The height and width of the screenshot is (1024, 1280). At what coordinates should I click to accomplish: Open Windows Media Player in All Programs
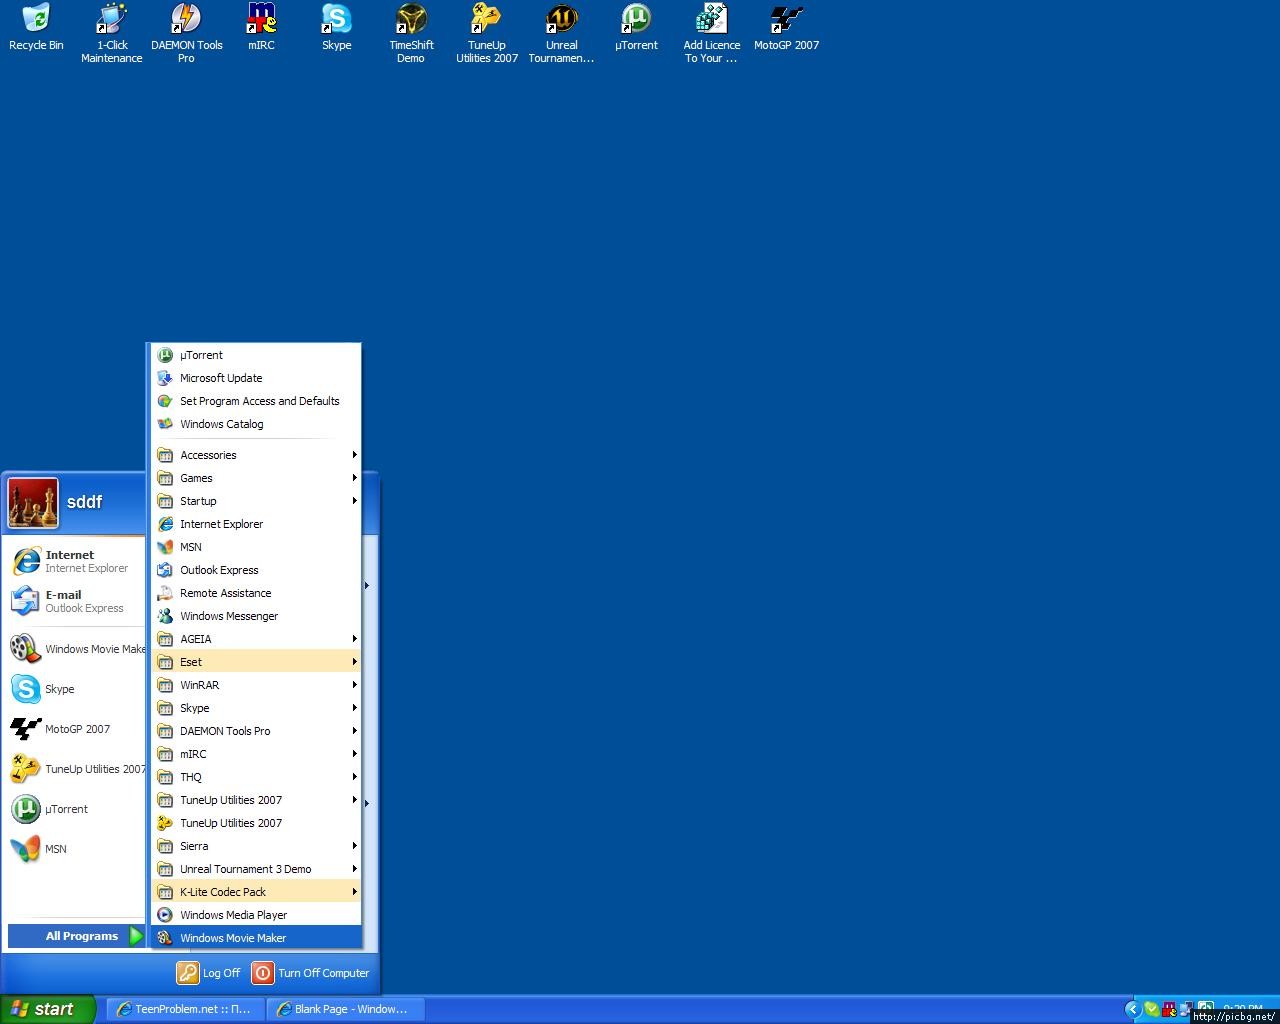[x=256, y=915]
